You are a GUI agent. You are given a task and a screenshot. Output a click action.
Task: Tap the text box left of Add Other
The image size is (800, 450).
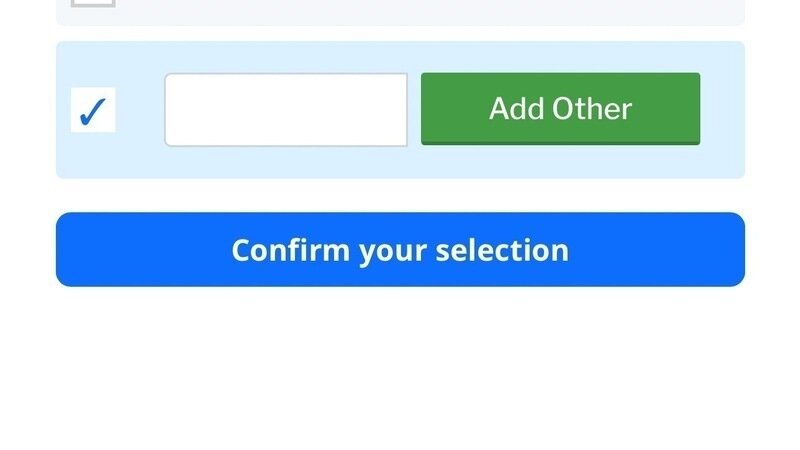click(286, 110)
